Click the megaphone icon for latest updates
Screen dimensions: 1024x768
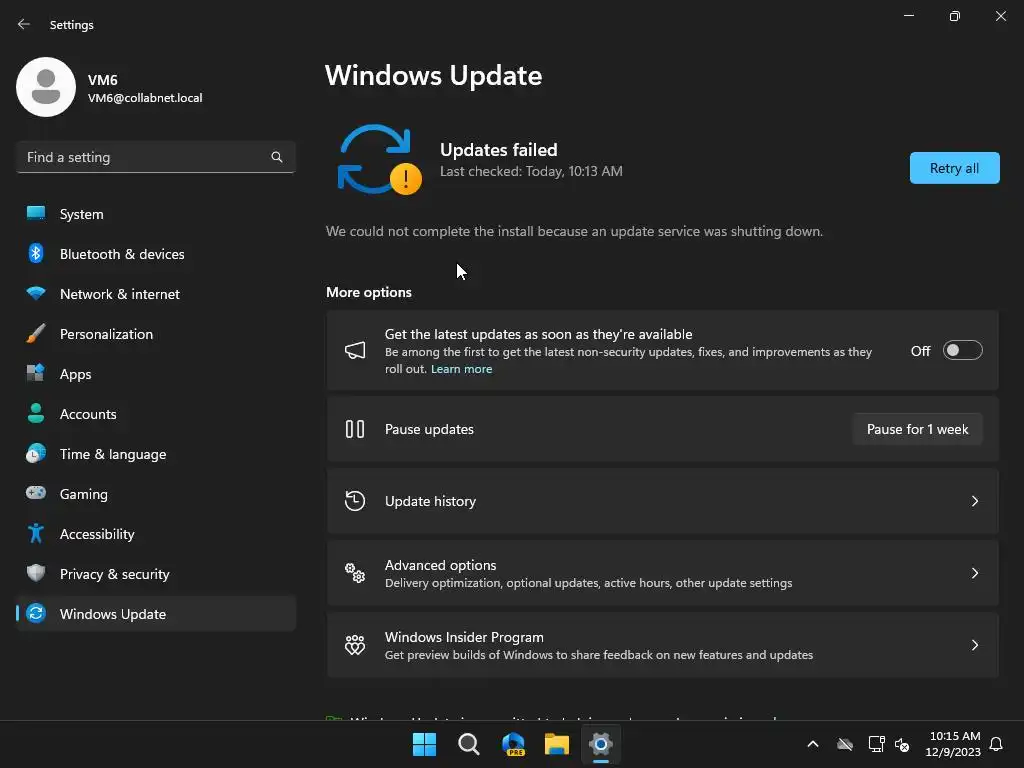(355, 351)
